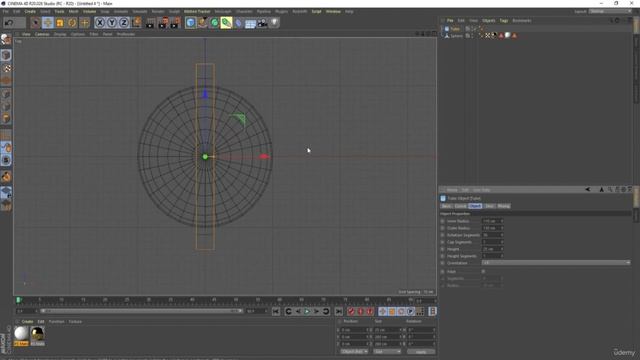Enable Texture mode in left palette
The width and height of the screenshot is (640, 360).
pyautogui.click(x=6, y=68)
